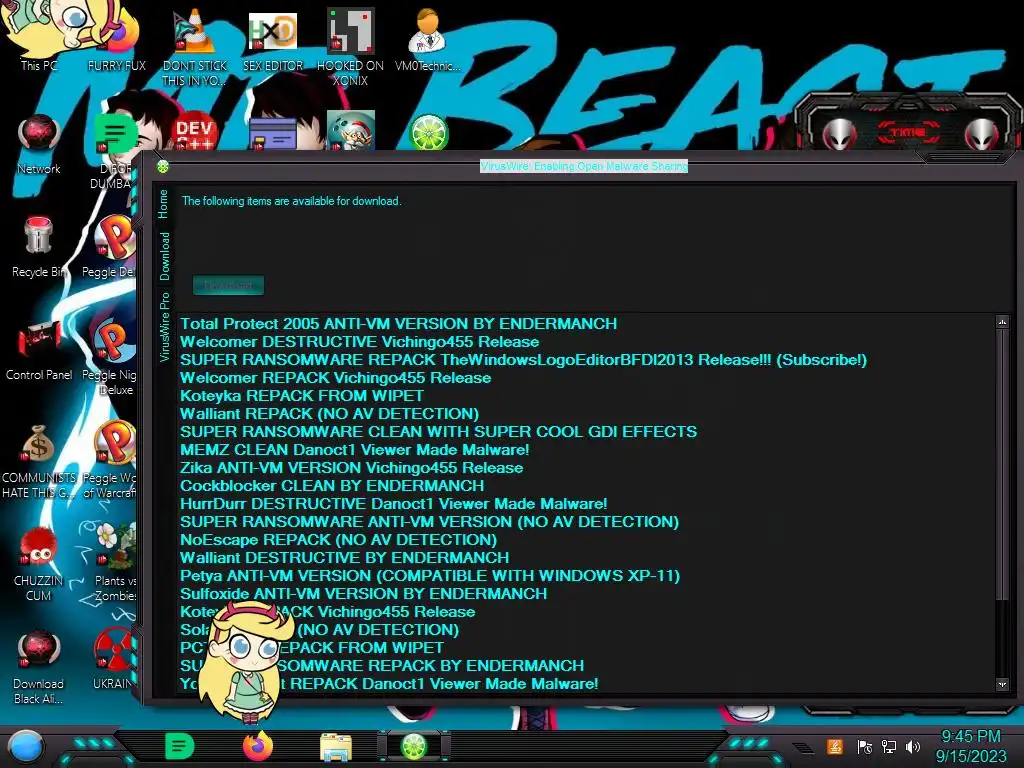The image size is (1024, 768).
Task: Select 'SUPER RANSOMWARE REPACK TheWindowsLogoEditorBFDI2013 Release!!!' row
Action: click(x=524, y=360)
